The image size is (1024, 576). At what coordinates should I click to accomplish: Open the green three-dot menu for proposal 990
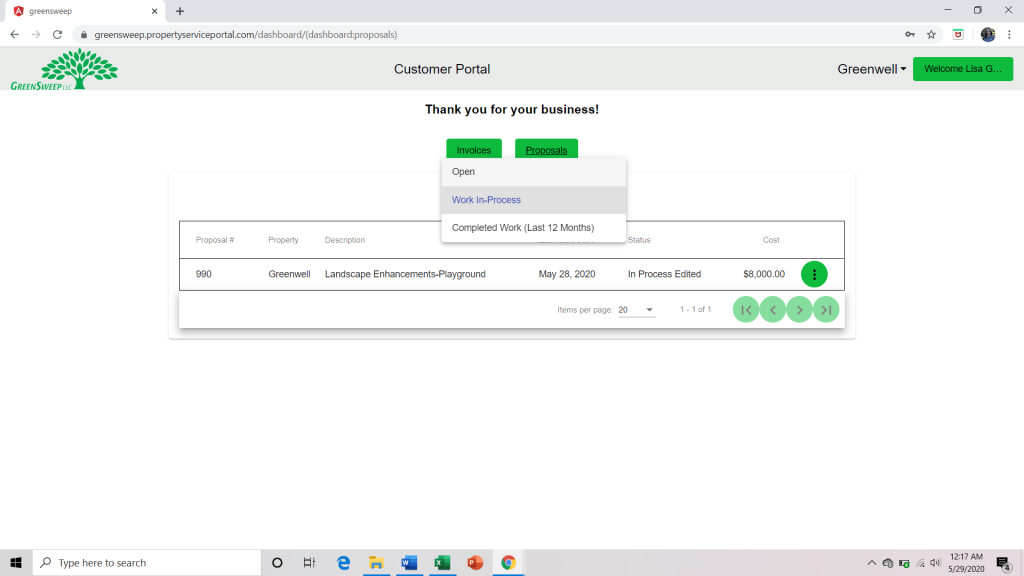[814, 274]
